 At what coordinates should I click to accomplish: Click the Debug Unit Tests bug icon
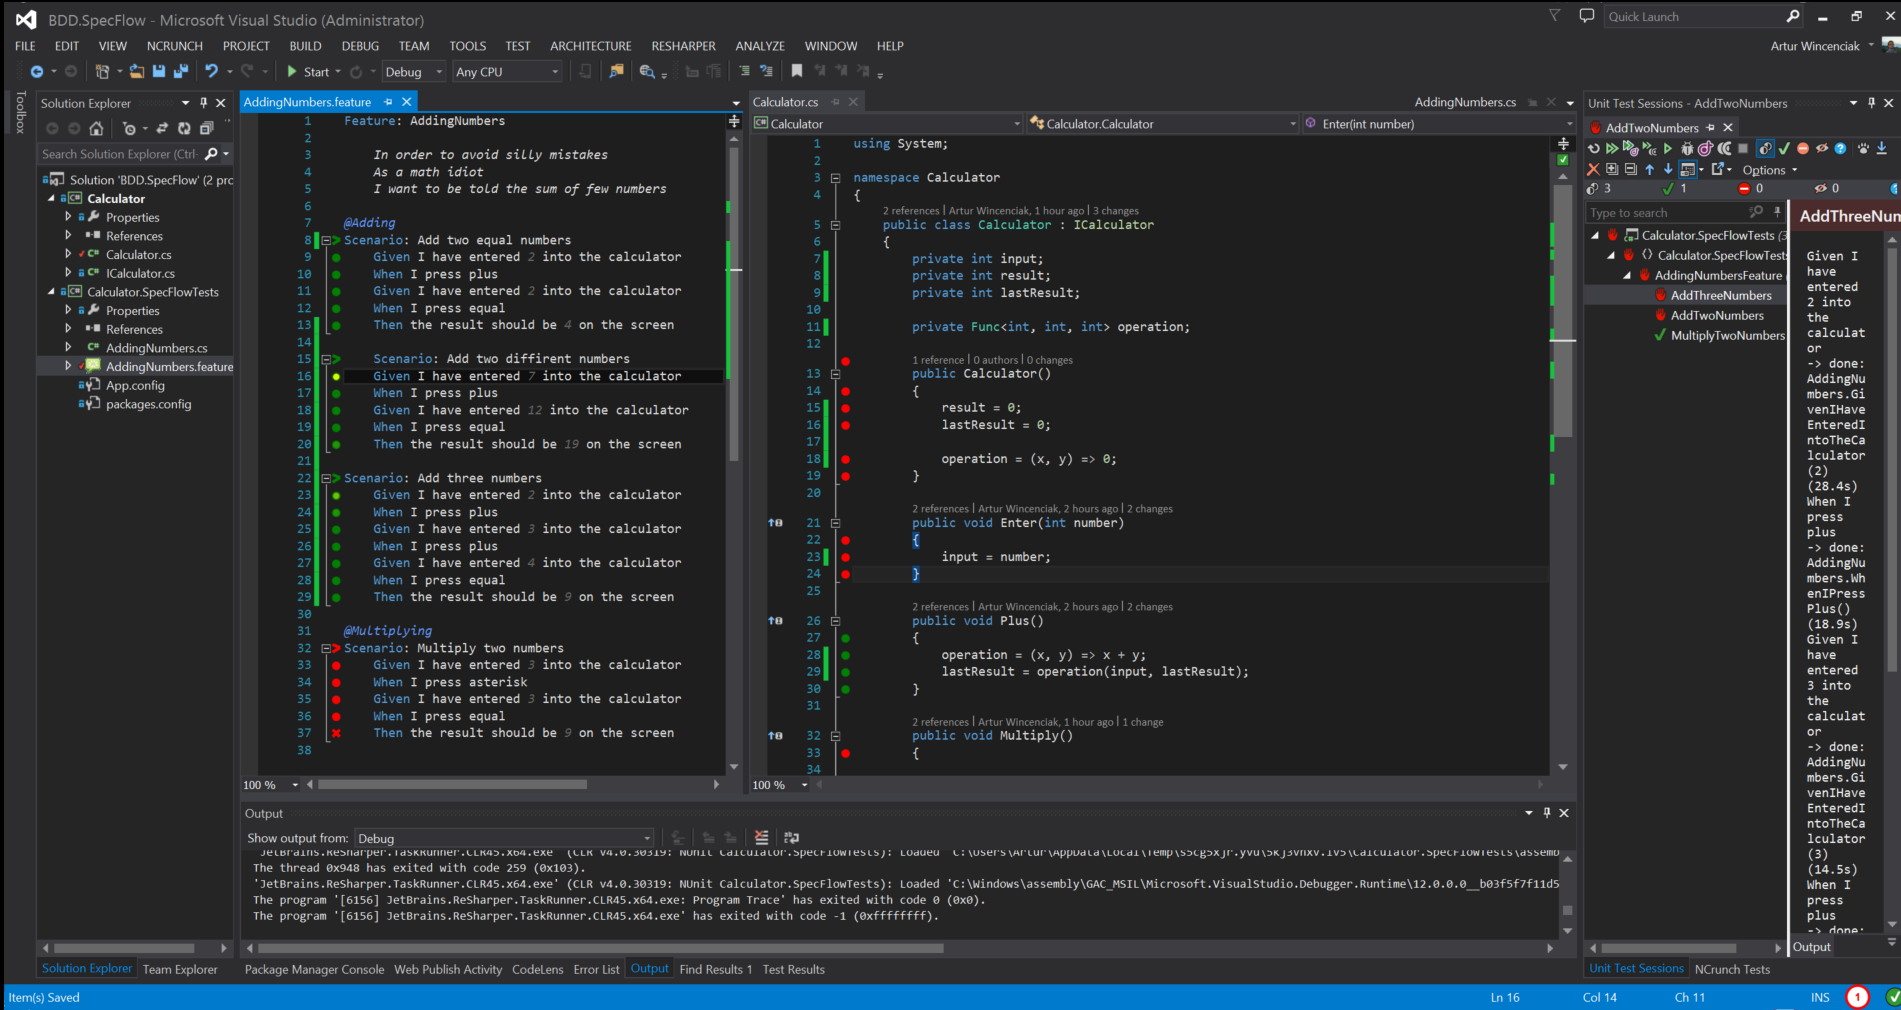(x=1687, y=148)
